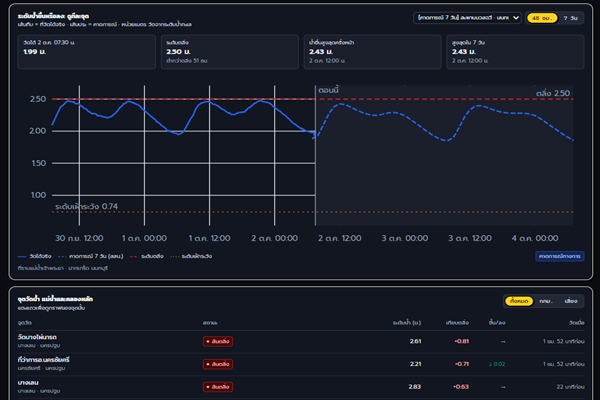Select the กทม. filter tab
600x400 pixels.
[x=546, y=301]
